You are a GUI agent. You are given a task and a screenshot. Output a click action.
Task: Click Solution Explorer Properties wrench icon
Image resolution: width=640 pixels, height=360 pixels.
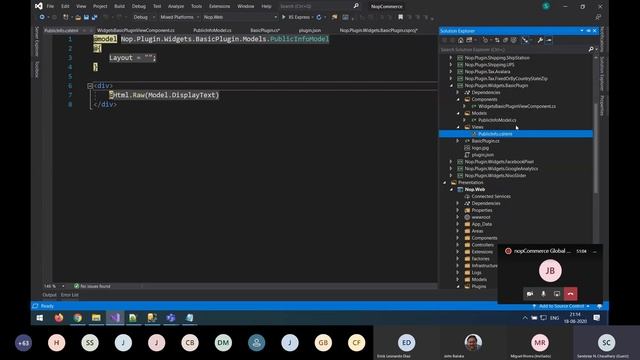click(x=540, y=40)
